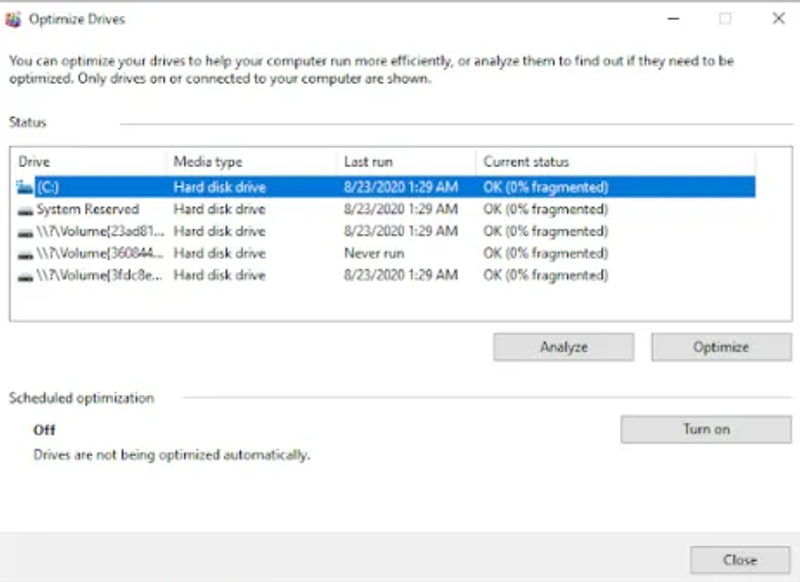Click Media type cell of Volume{360844... row
The width and height of the screenshot is (800, 582).
[219, 253]
